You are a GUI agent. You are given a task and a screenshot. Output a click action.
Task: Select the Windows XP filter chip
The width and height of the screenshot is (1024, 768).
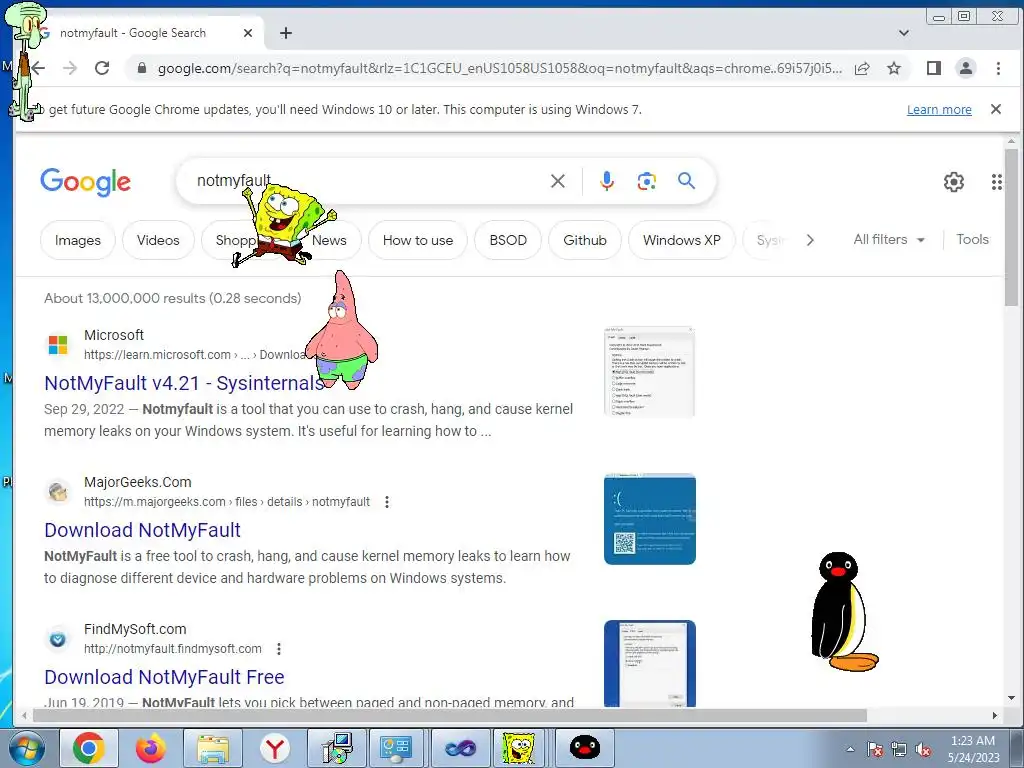coord(682,240)
